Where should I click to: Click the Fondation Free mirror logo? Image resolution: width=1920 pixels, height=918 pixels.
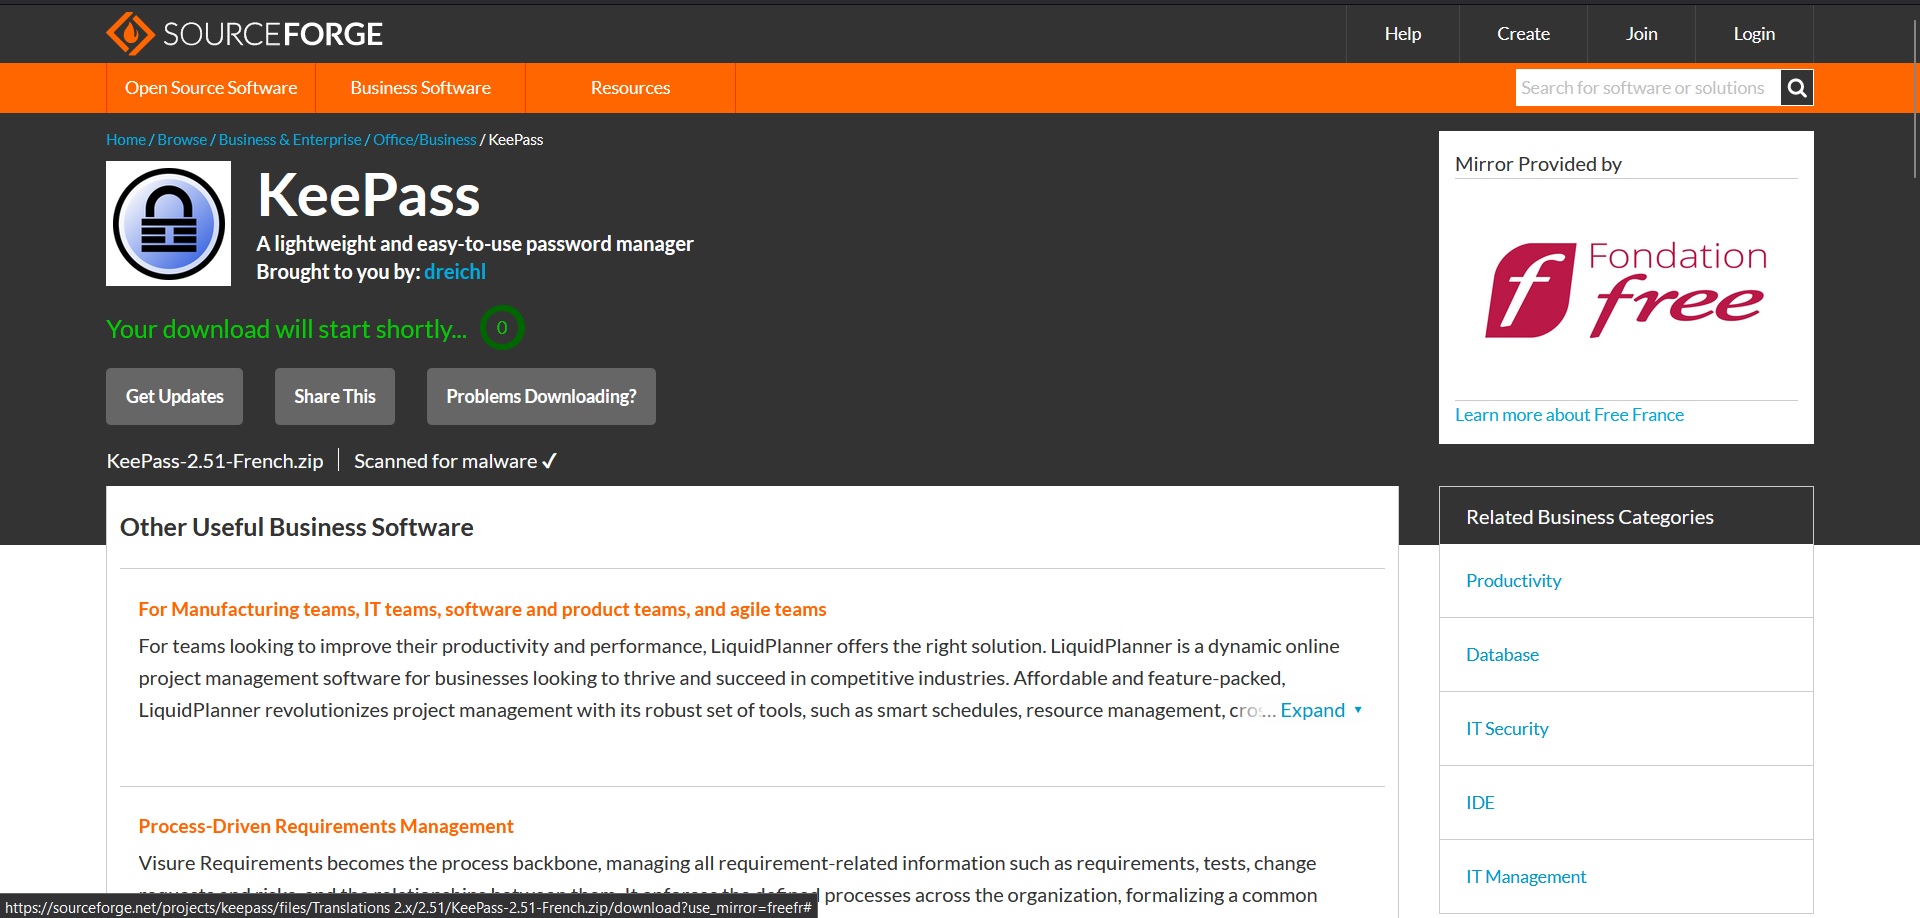click(x=1625, y=290)
